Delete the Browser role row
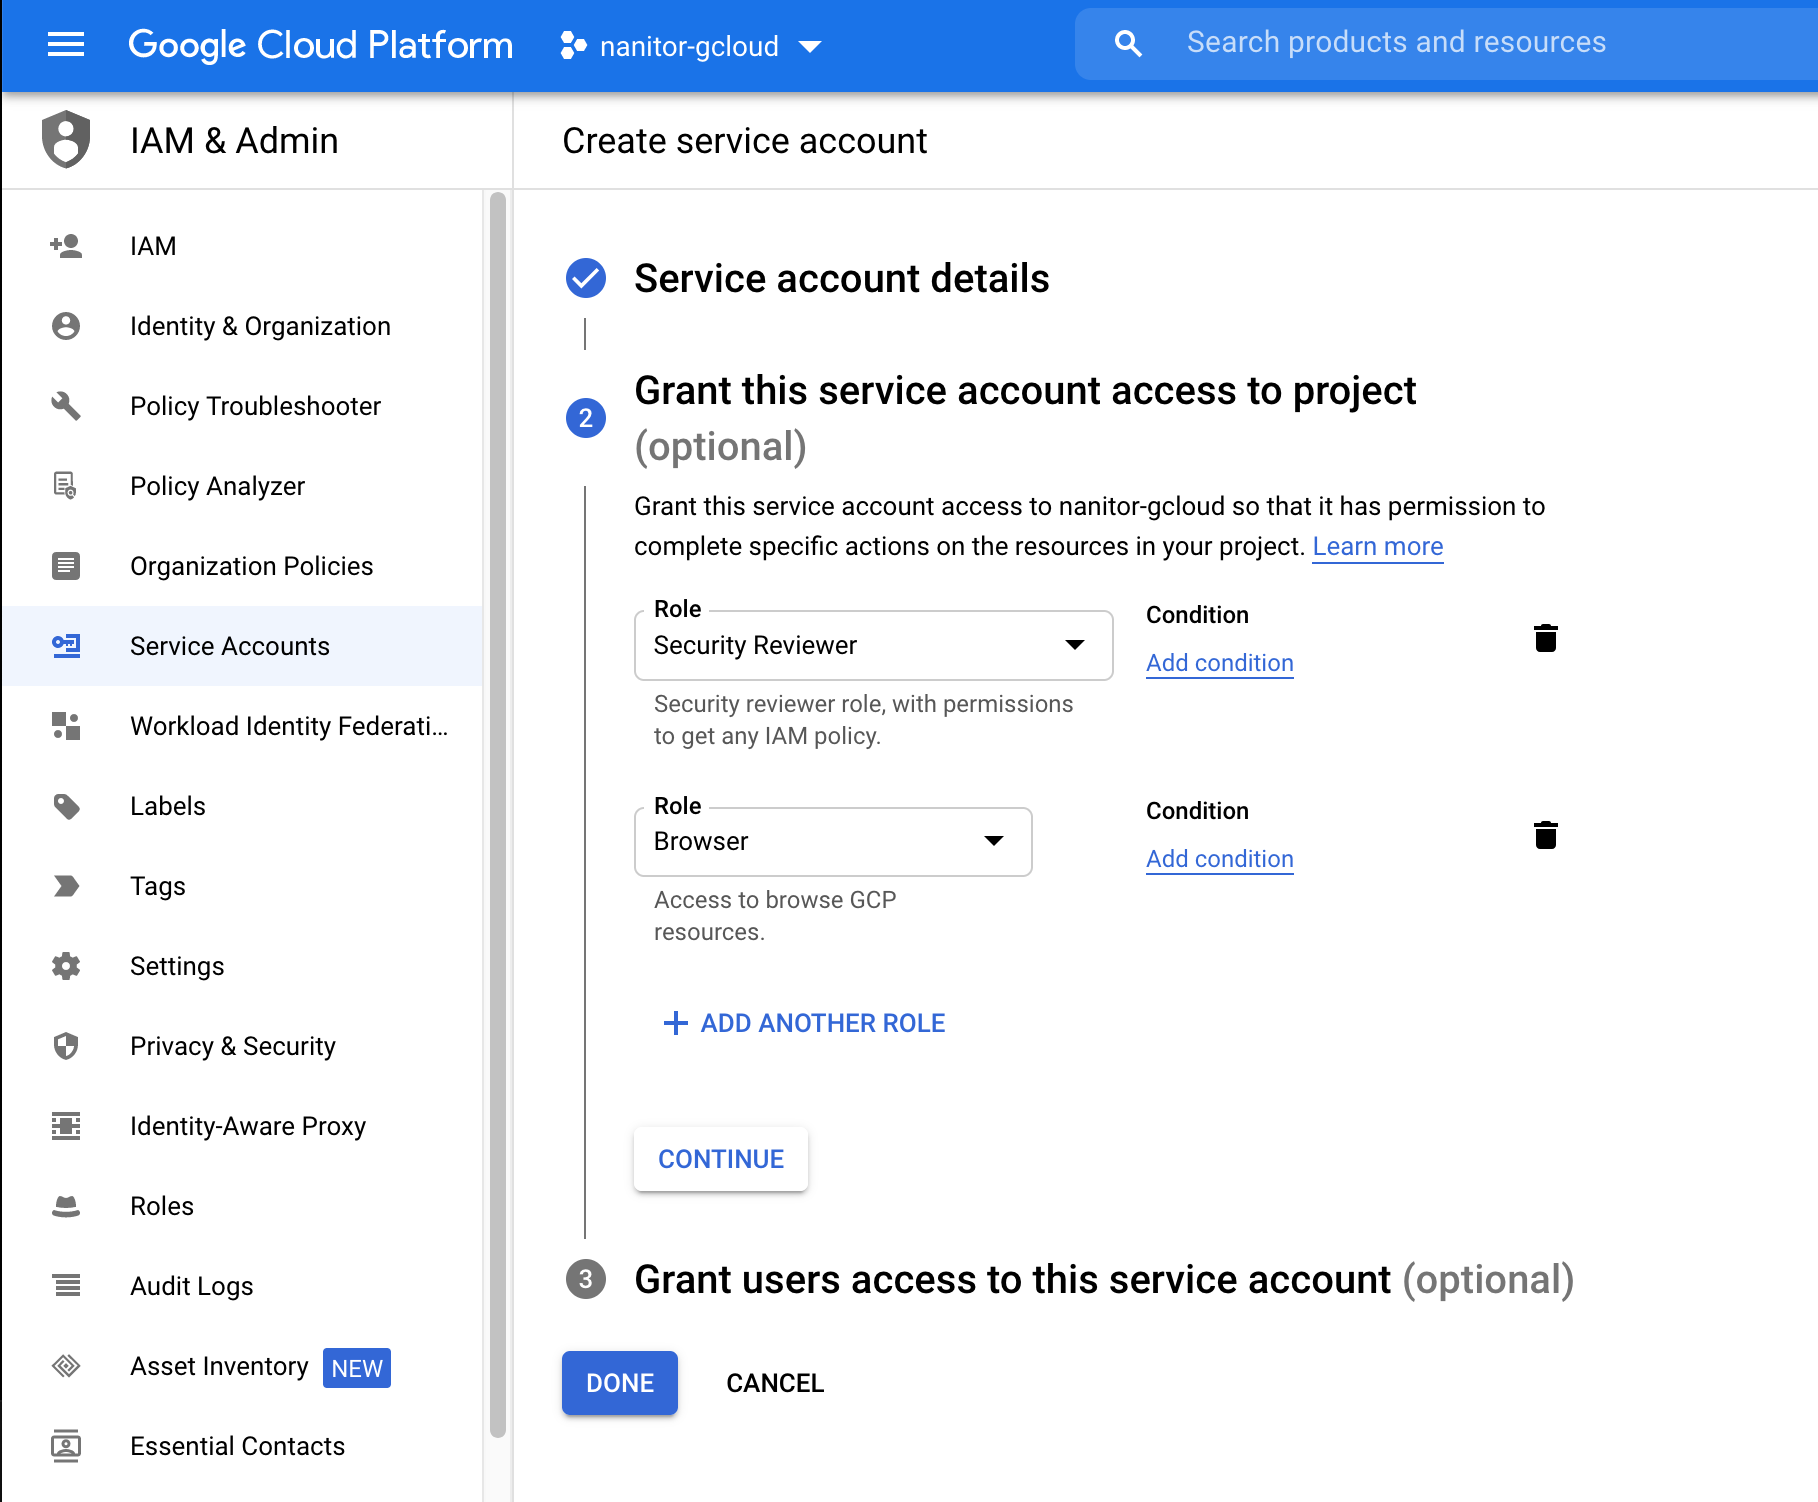 coord(1545,835)
